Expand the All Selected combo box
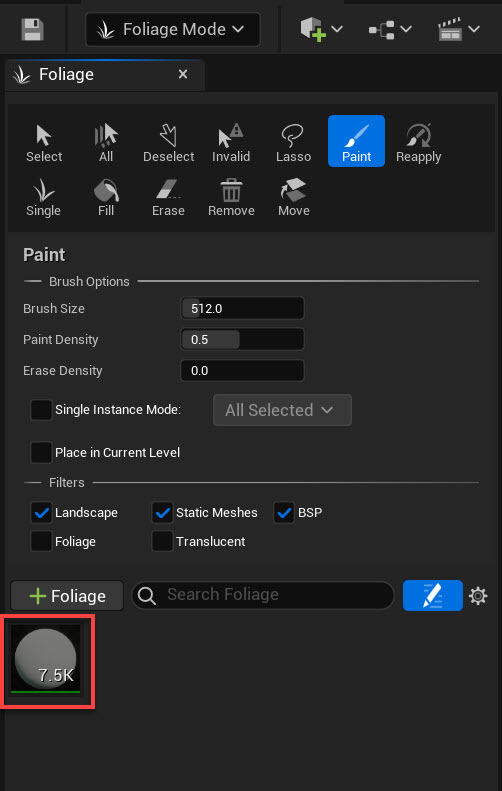Screen dimensions: 502x791 tap(282, 410)
